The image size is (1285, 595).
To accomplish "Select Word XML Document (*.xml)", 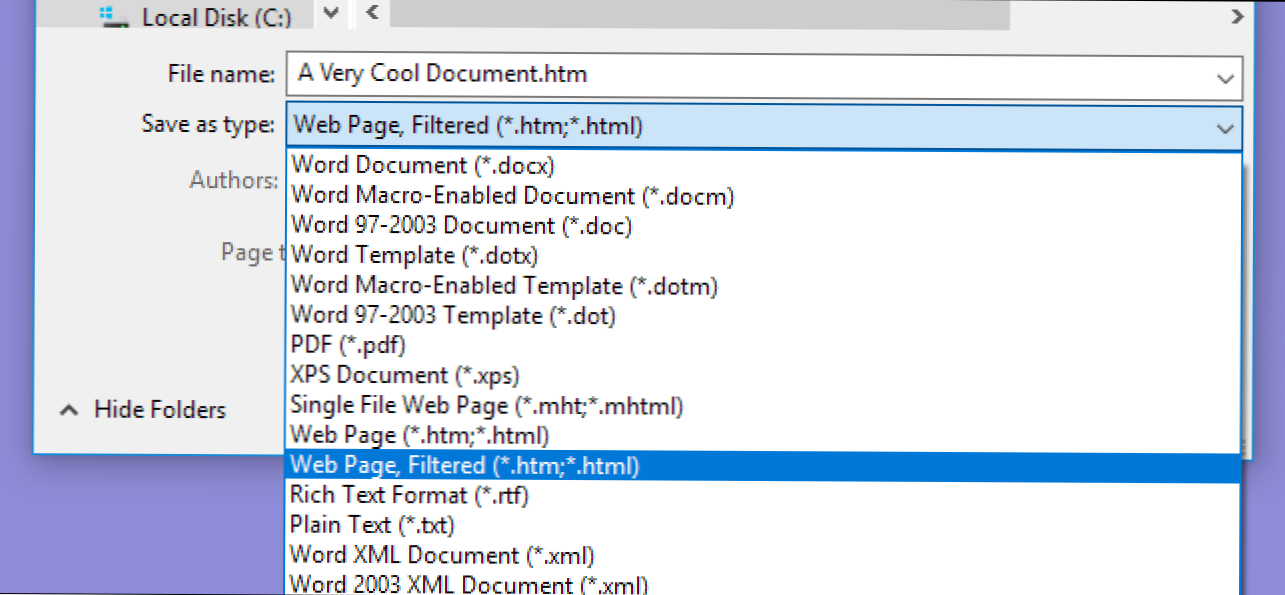I will (442, 555).
